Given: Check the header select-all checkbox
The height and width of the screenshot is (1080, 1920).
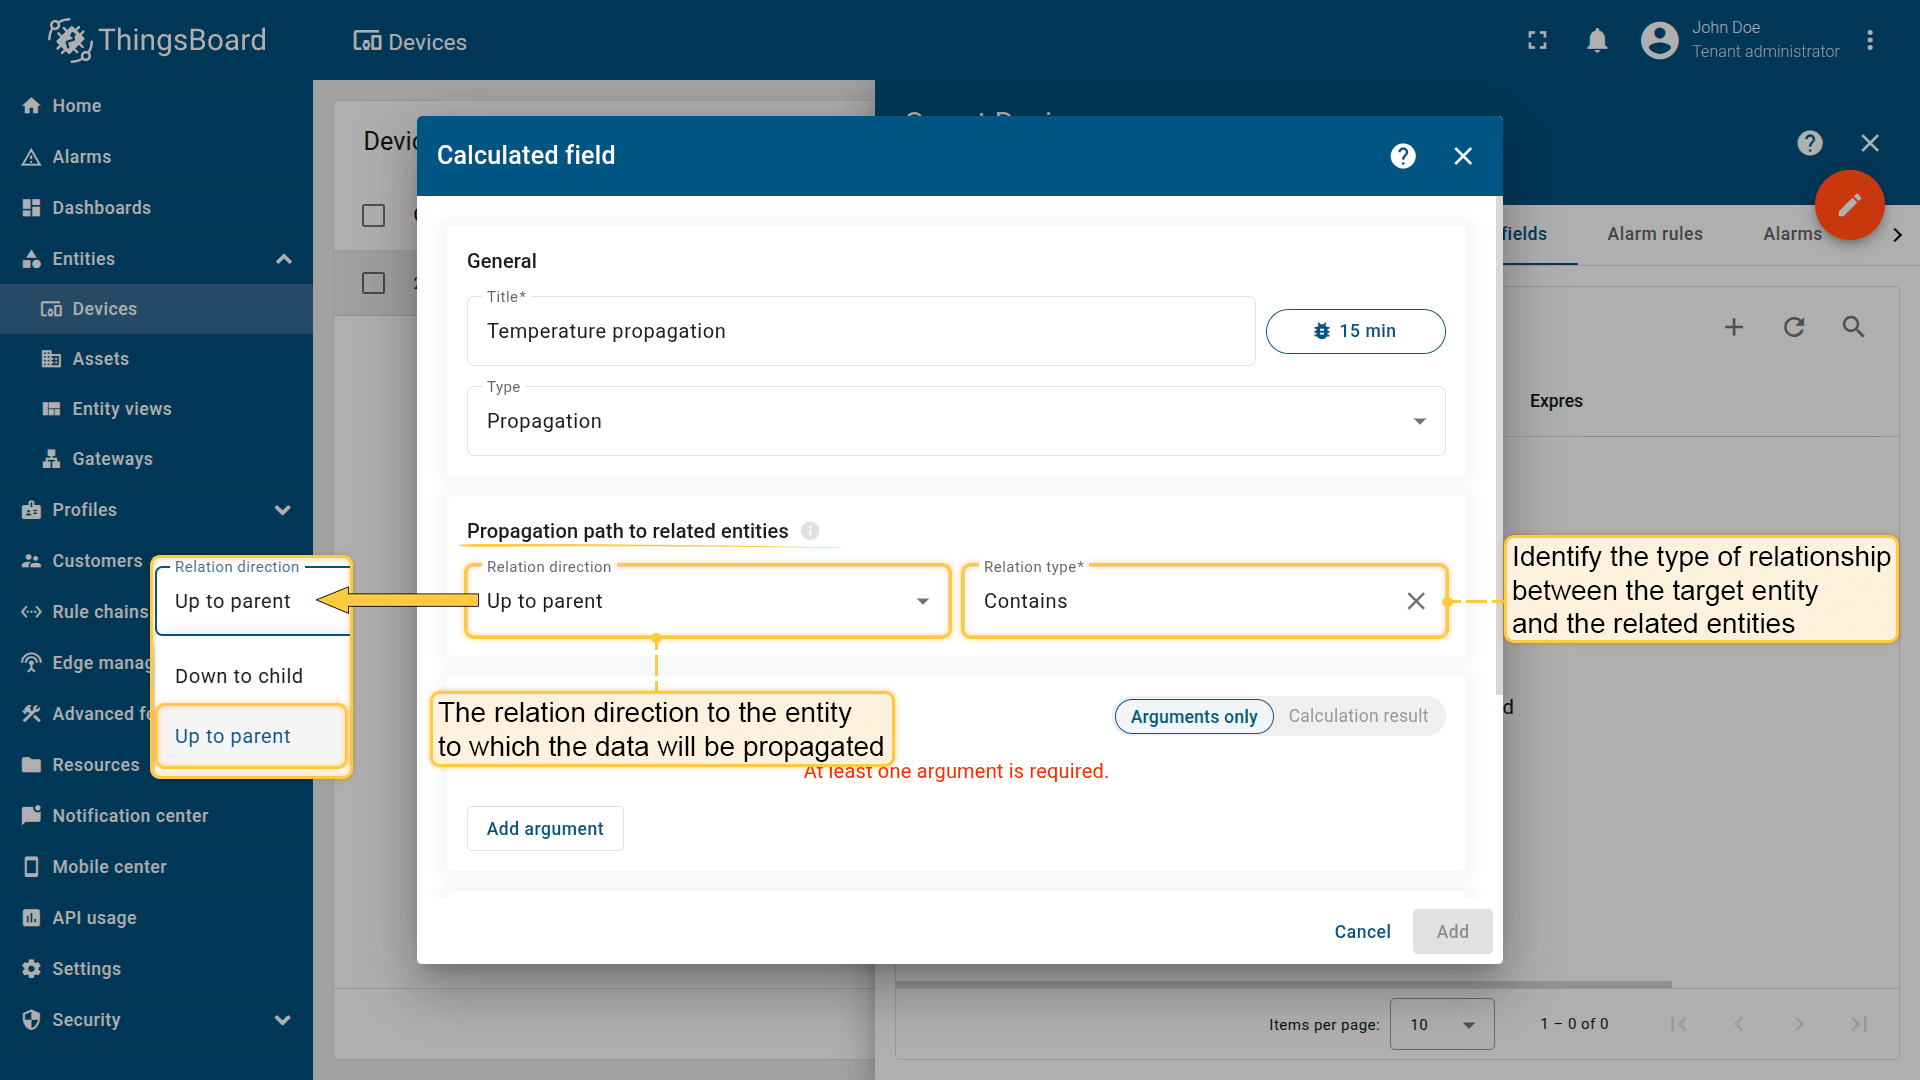Looking at the screenshot, I should tap(373, 215).
